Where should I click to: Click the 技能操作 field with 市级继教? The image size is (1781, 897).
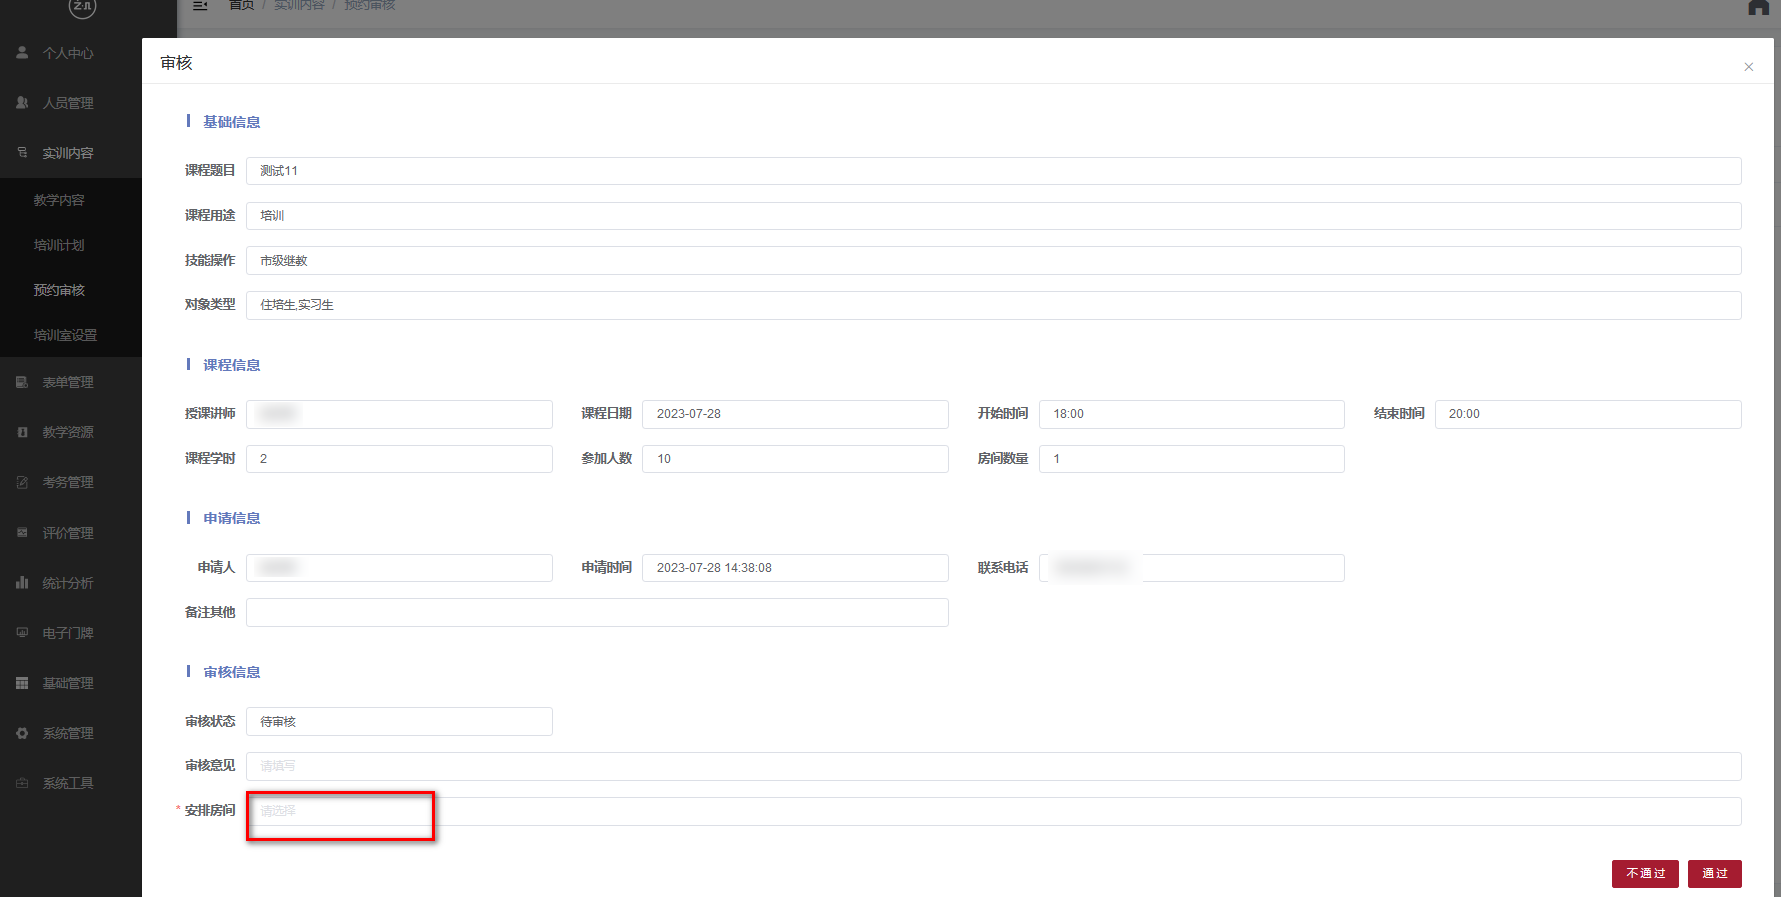point(994,260)
